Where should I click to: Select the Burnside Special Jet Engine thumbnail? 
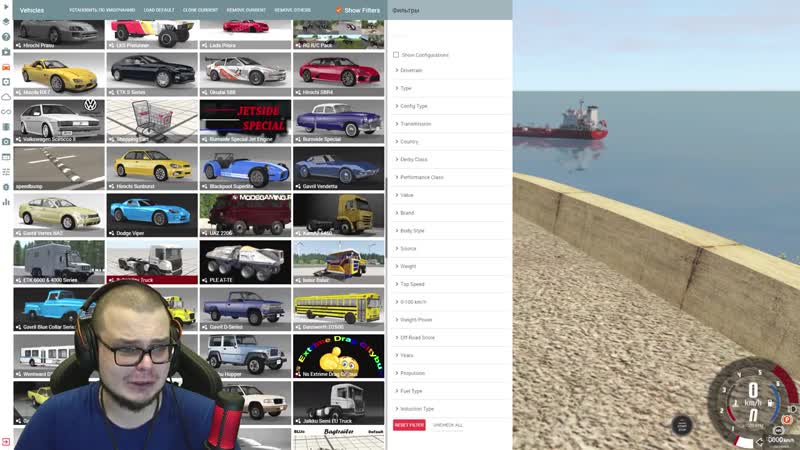(x=245, y=121)
